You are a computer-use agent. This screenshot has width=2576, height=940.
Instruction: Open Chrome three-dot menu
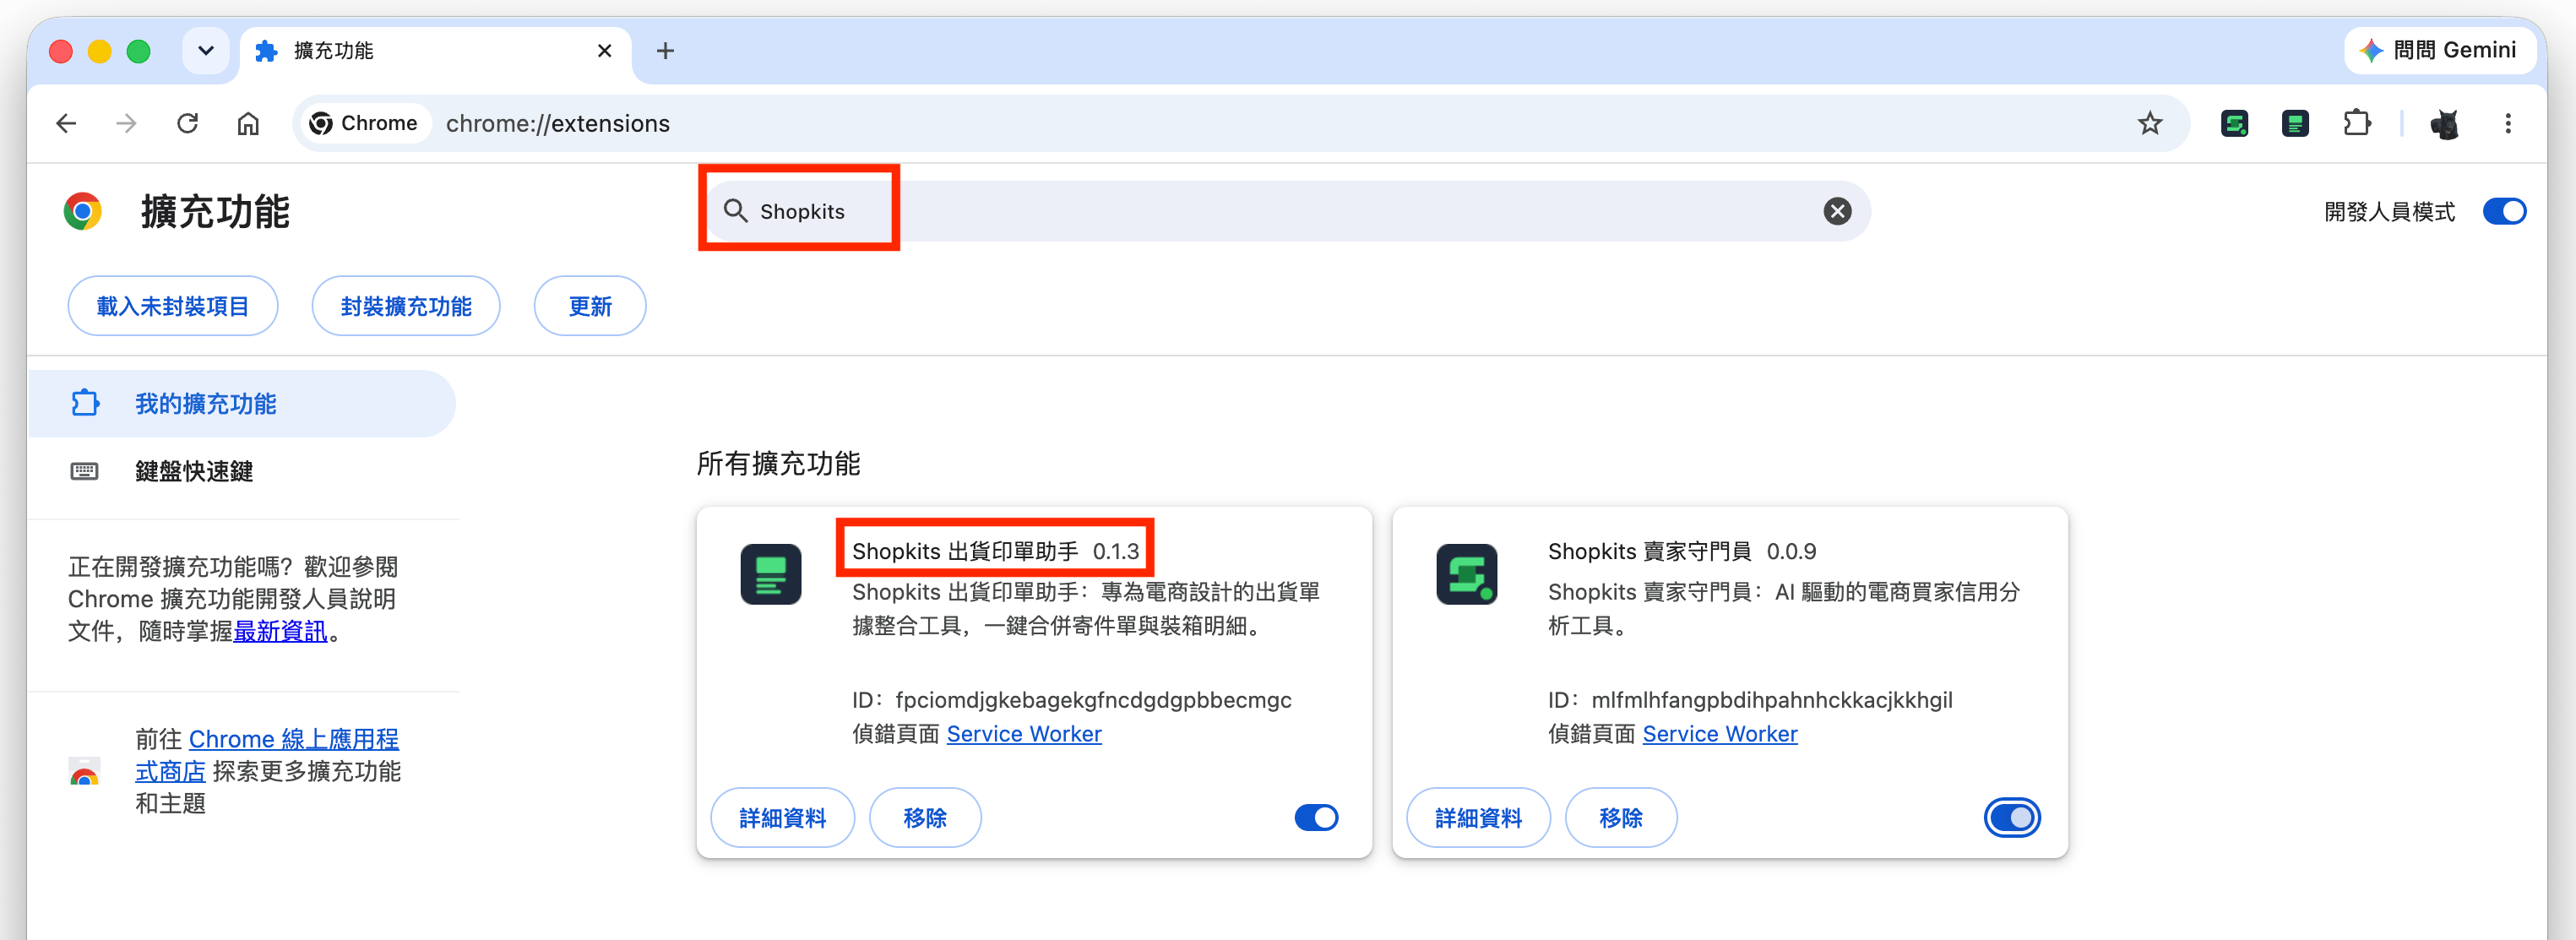tap(2507, 124)
